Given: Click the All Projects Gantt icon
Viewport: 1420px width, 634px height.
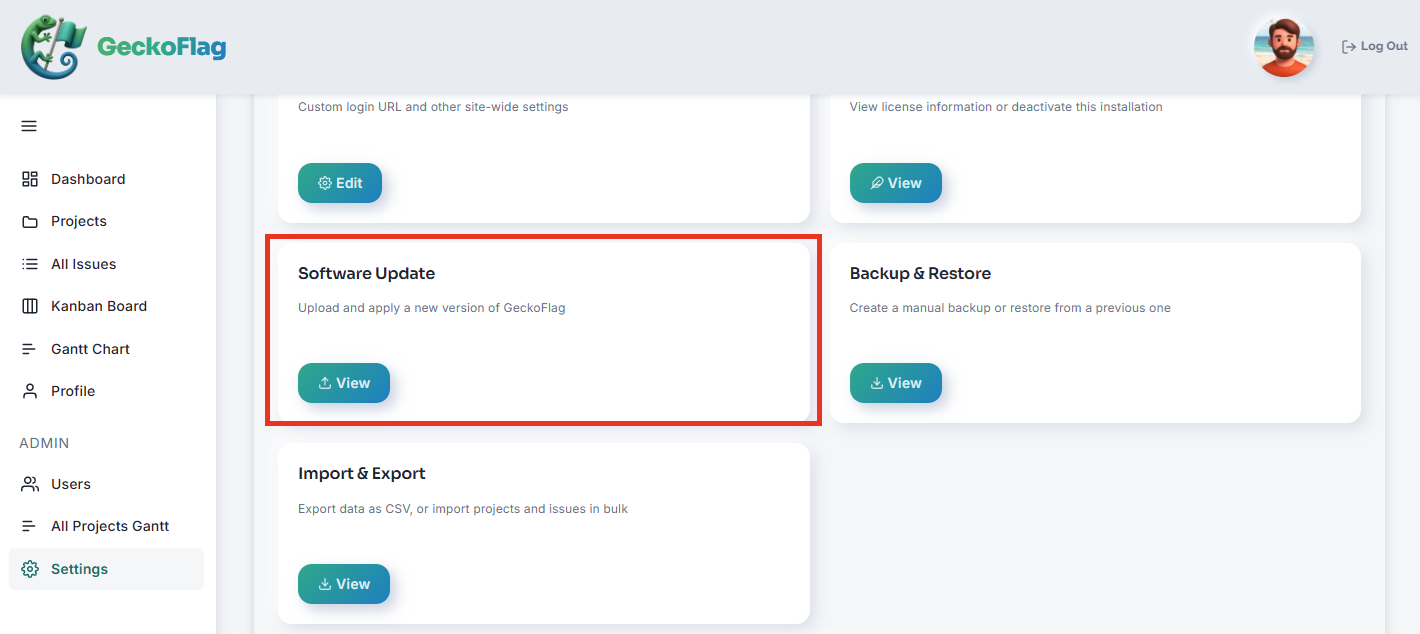Looking at the screenshot, I should point(30,526).
